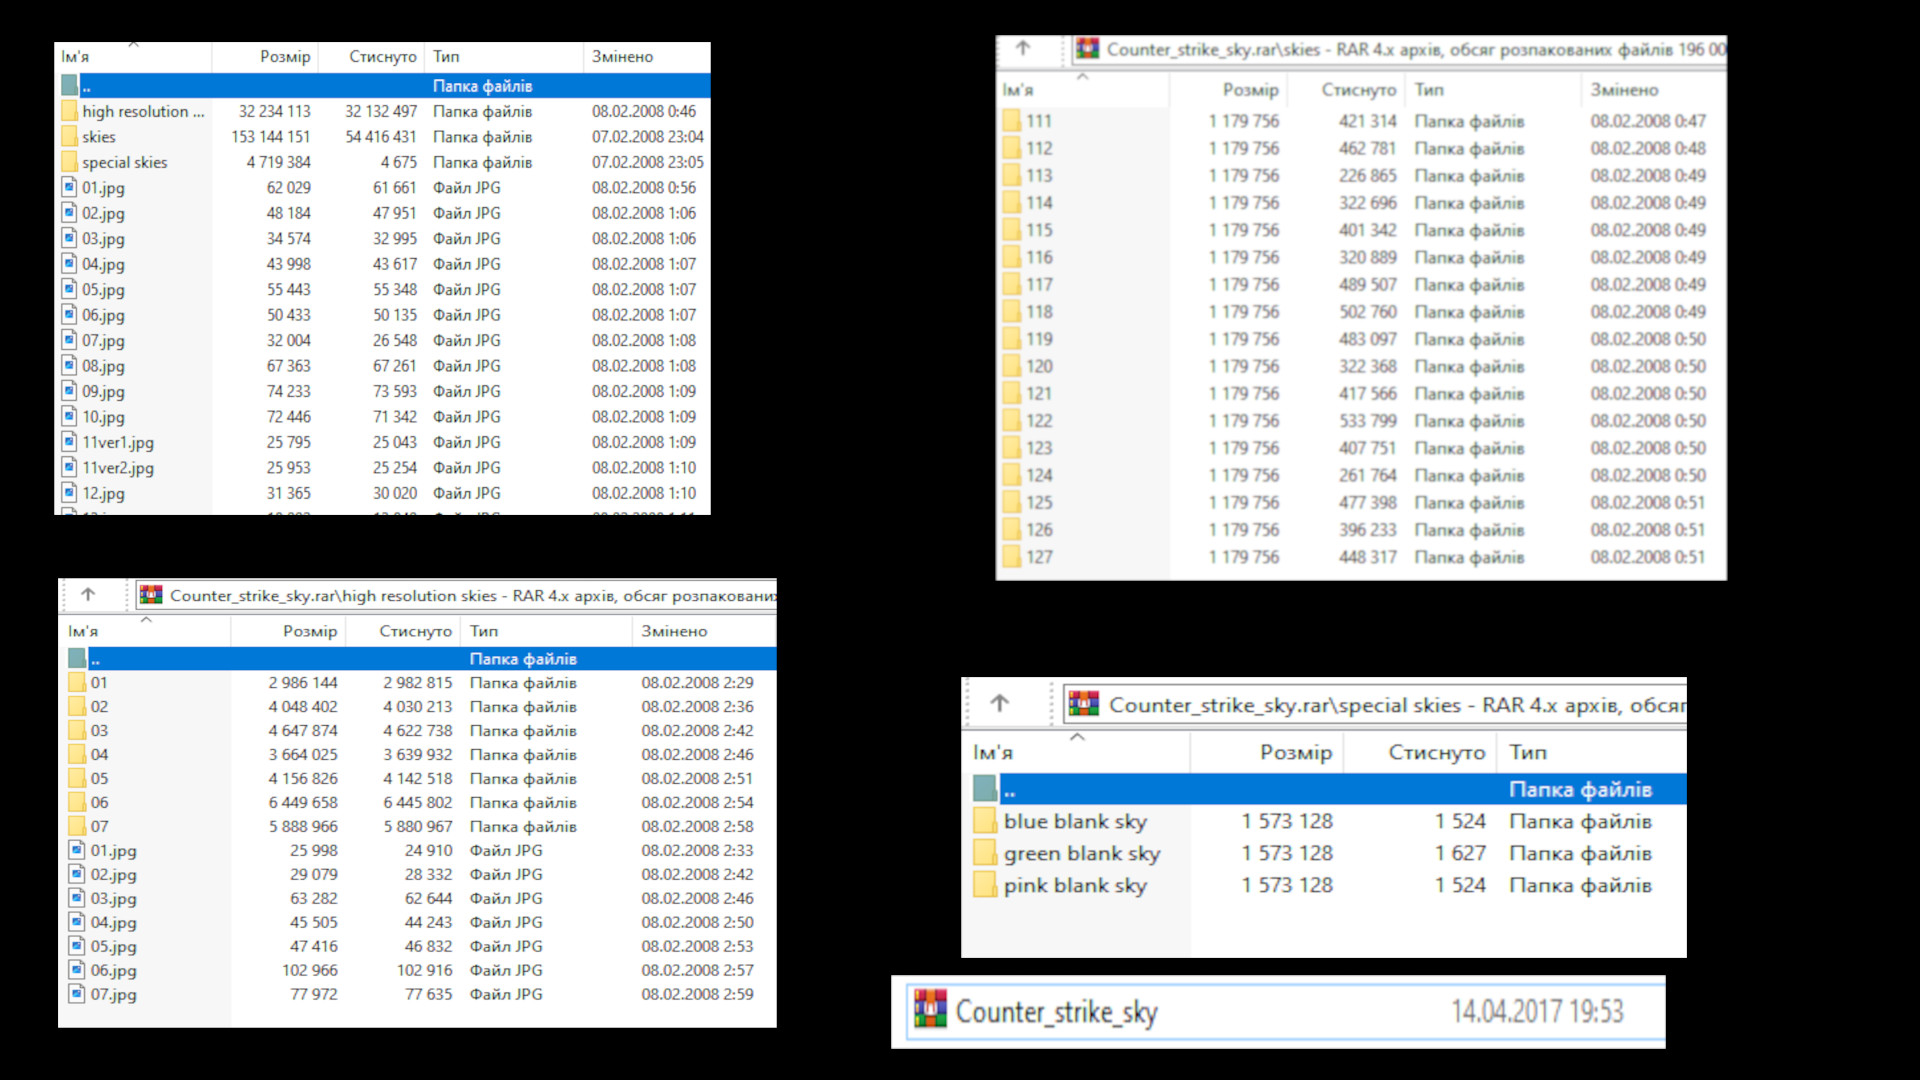The height and width of the screenshot is (1080, 1920).
Task: Click the 01.jpg file icon in the top-left list
Action: [69, 187]
